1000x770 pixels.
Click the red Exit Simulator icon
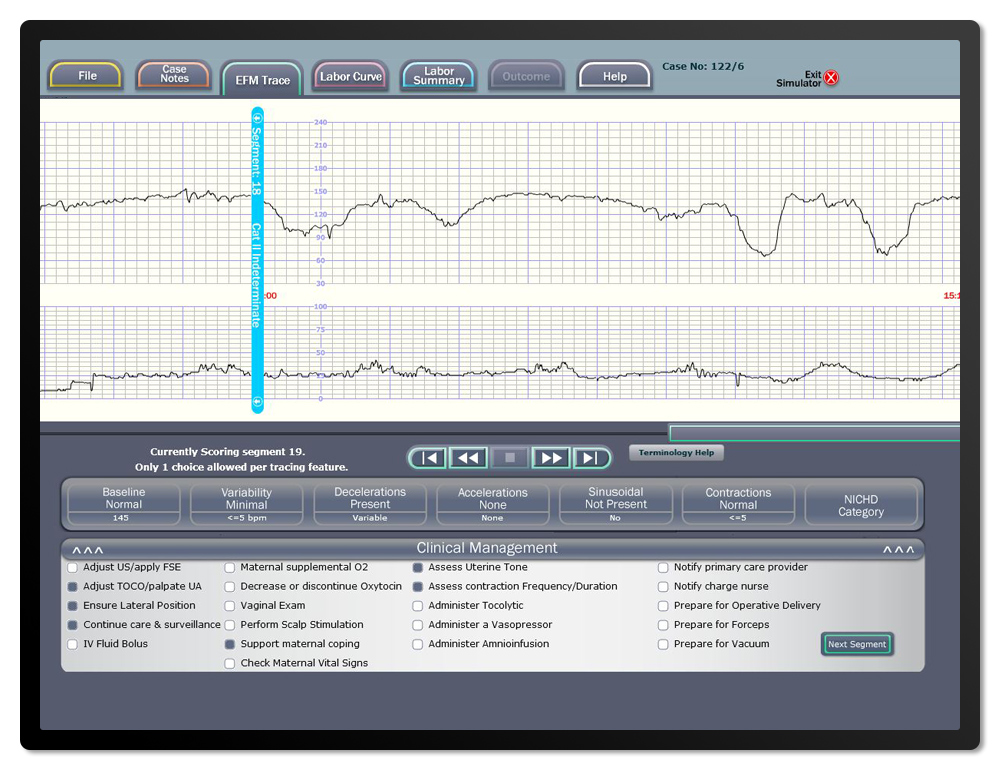[x=831, y=78]
